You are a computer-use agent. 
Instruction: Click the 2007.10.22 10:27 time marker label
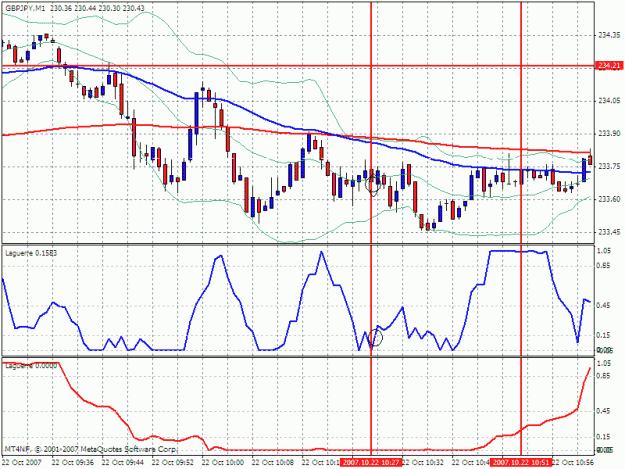tap(371, 462)
